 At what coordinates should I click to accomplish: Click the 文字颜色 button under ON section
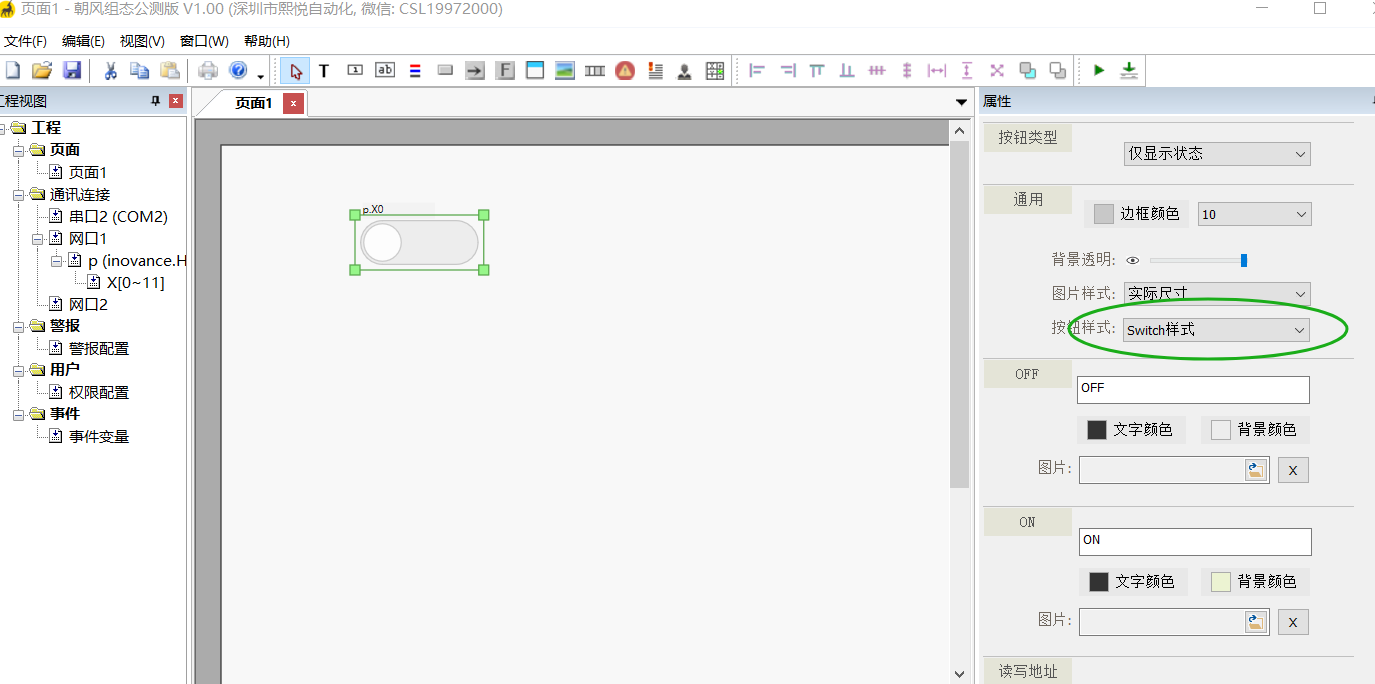(x=1132, y=582)
